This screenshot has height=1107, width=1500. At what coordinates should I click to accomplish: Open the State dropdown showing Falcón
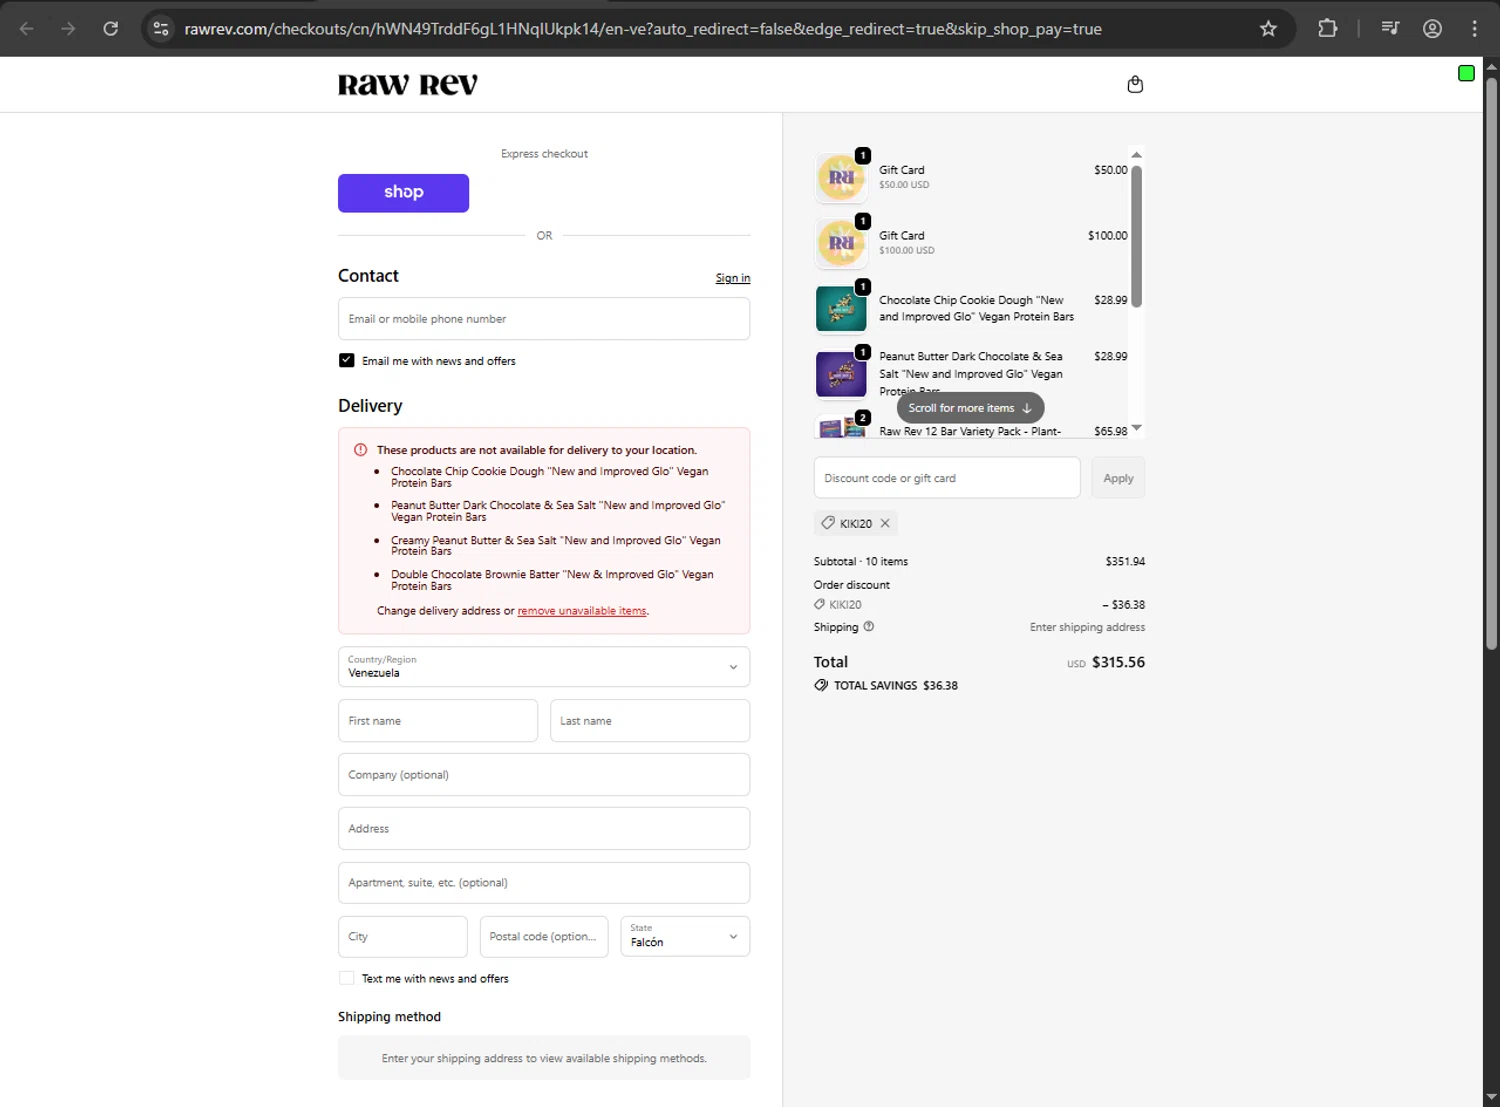pyautogui.click(x=685, y=937)
